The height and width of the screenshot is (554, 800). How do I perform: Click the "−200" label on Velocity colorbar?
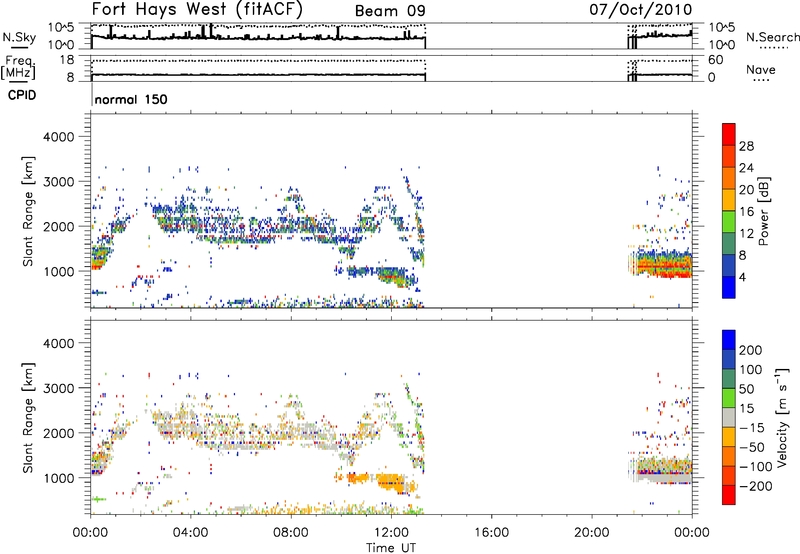point(754,486)
